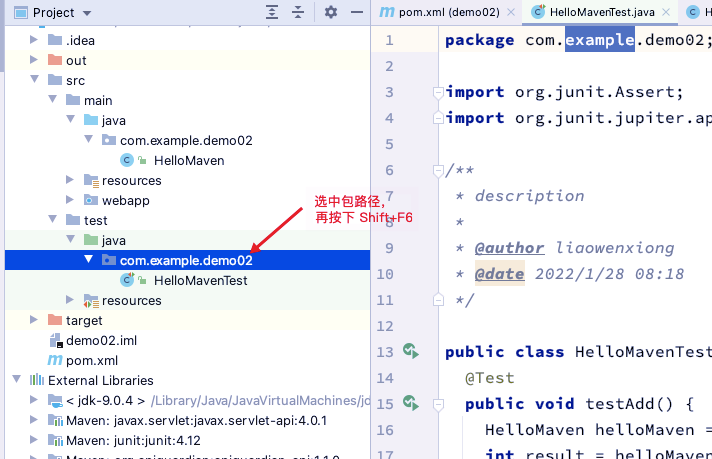Hide the Project panel with minus icon
The image size is (712, 459).
tap(357, 12)
